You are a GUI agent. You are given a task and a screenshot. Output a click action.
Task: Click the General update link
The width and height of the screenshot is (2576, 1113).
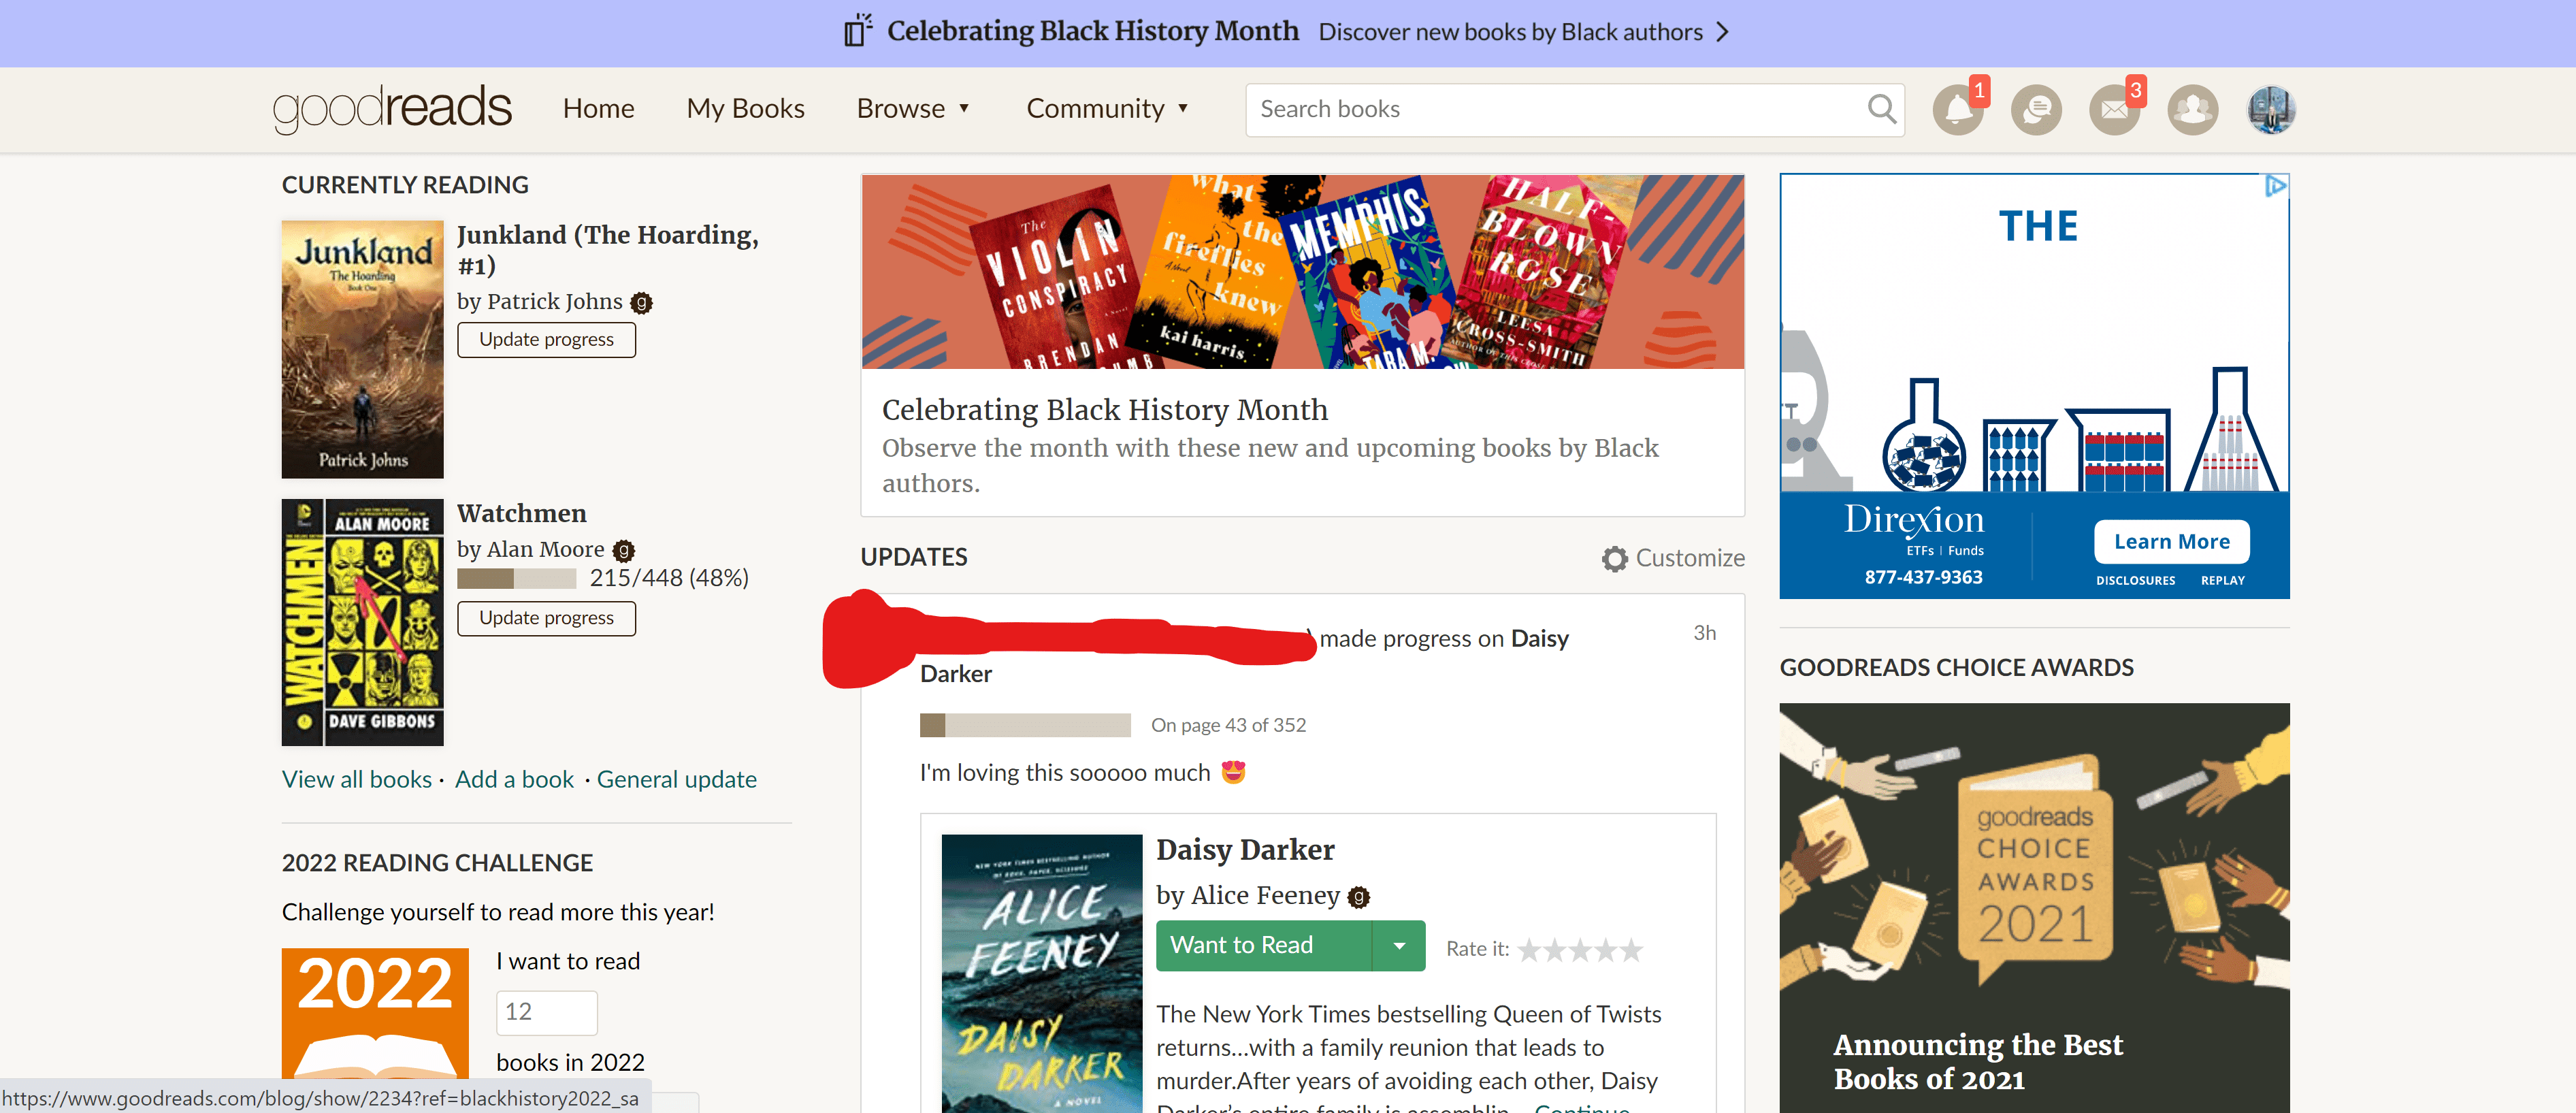[676, 779]
